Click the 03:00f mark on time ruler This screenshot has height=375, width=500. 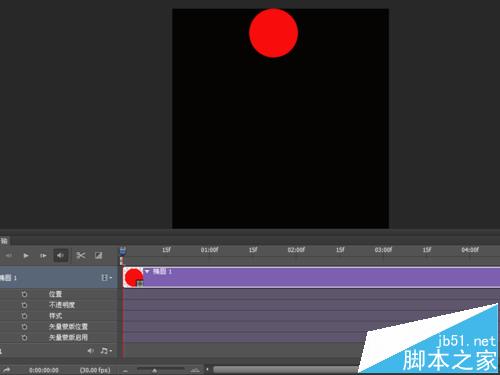point(383,250)
